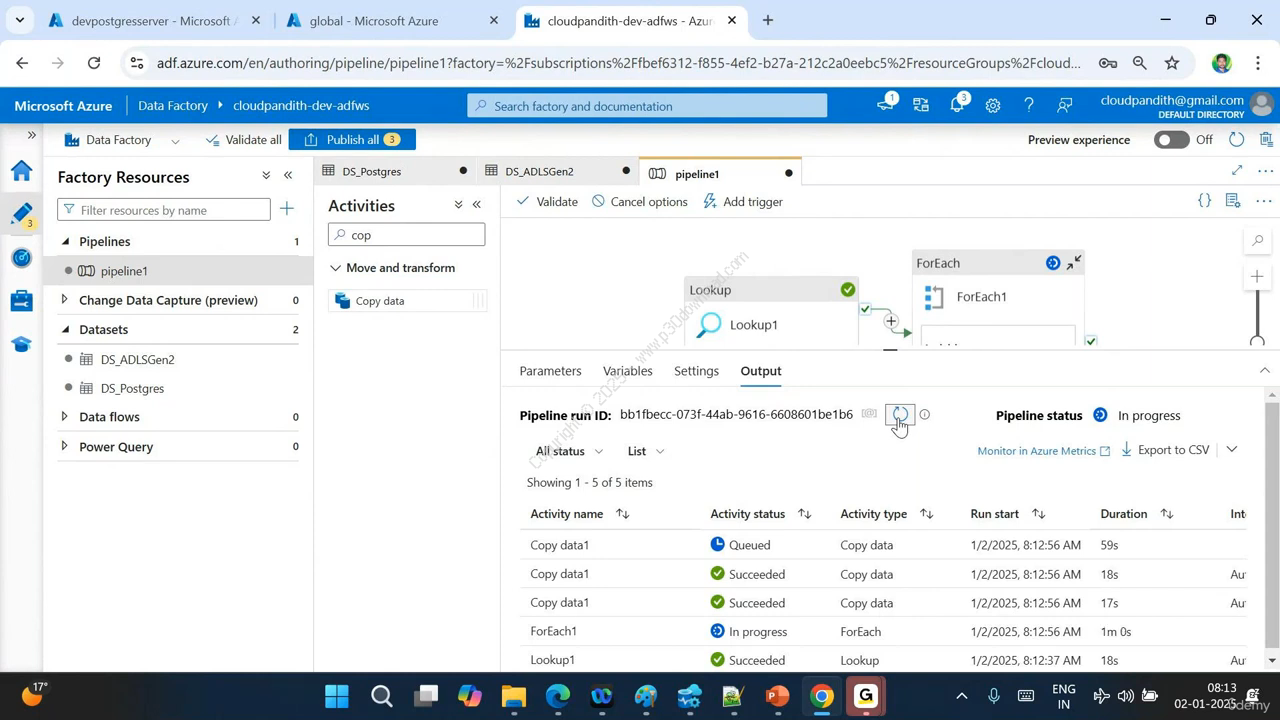The height and width of the screenshot is (720, 1280).
Task: Open switch Data Factory icon in header
Action: point(921,105)
